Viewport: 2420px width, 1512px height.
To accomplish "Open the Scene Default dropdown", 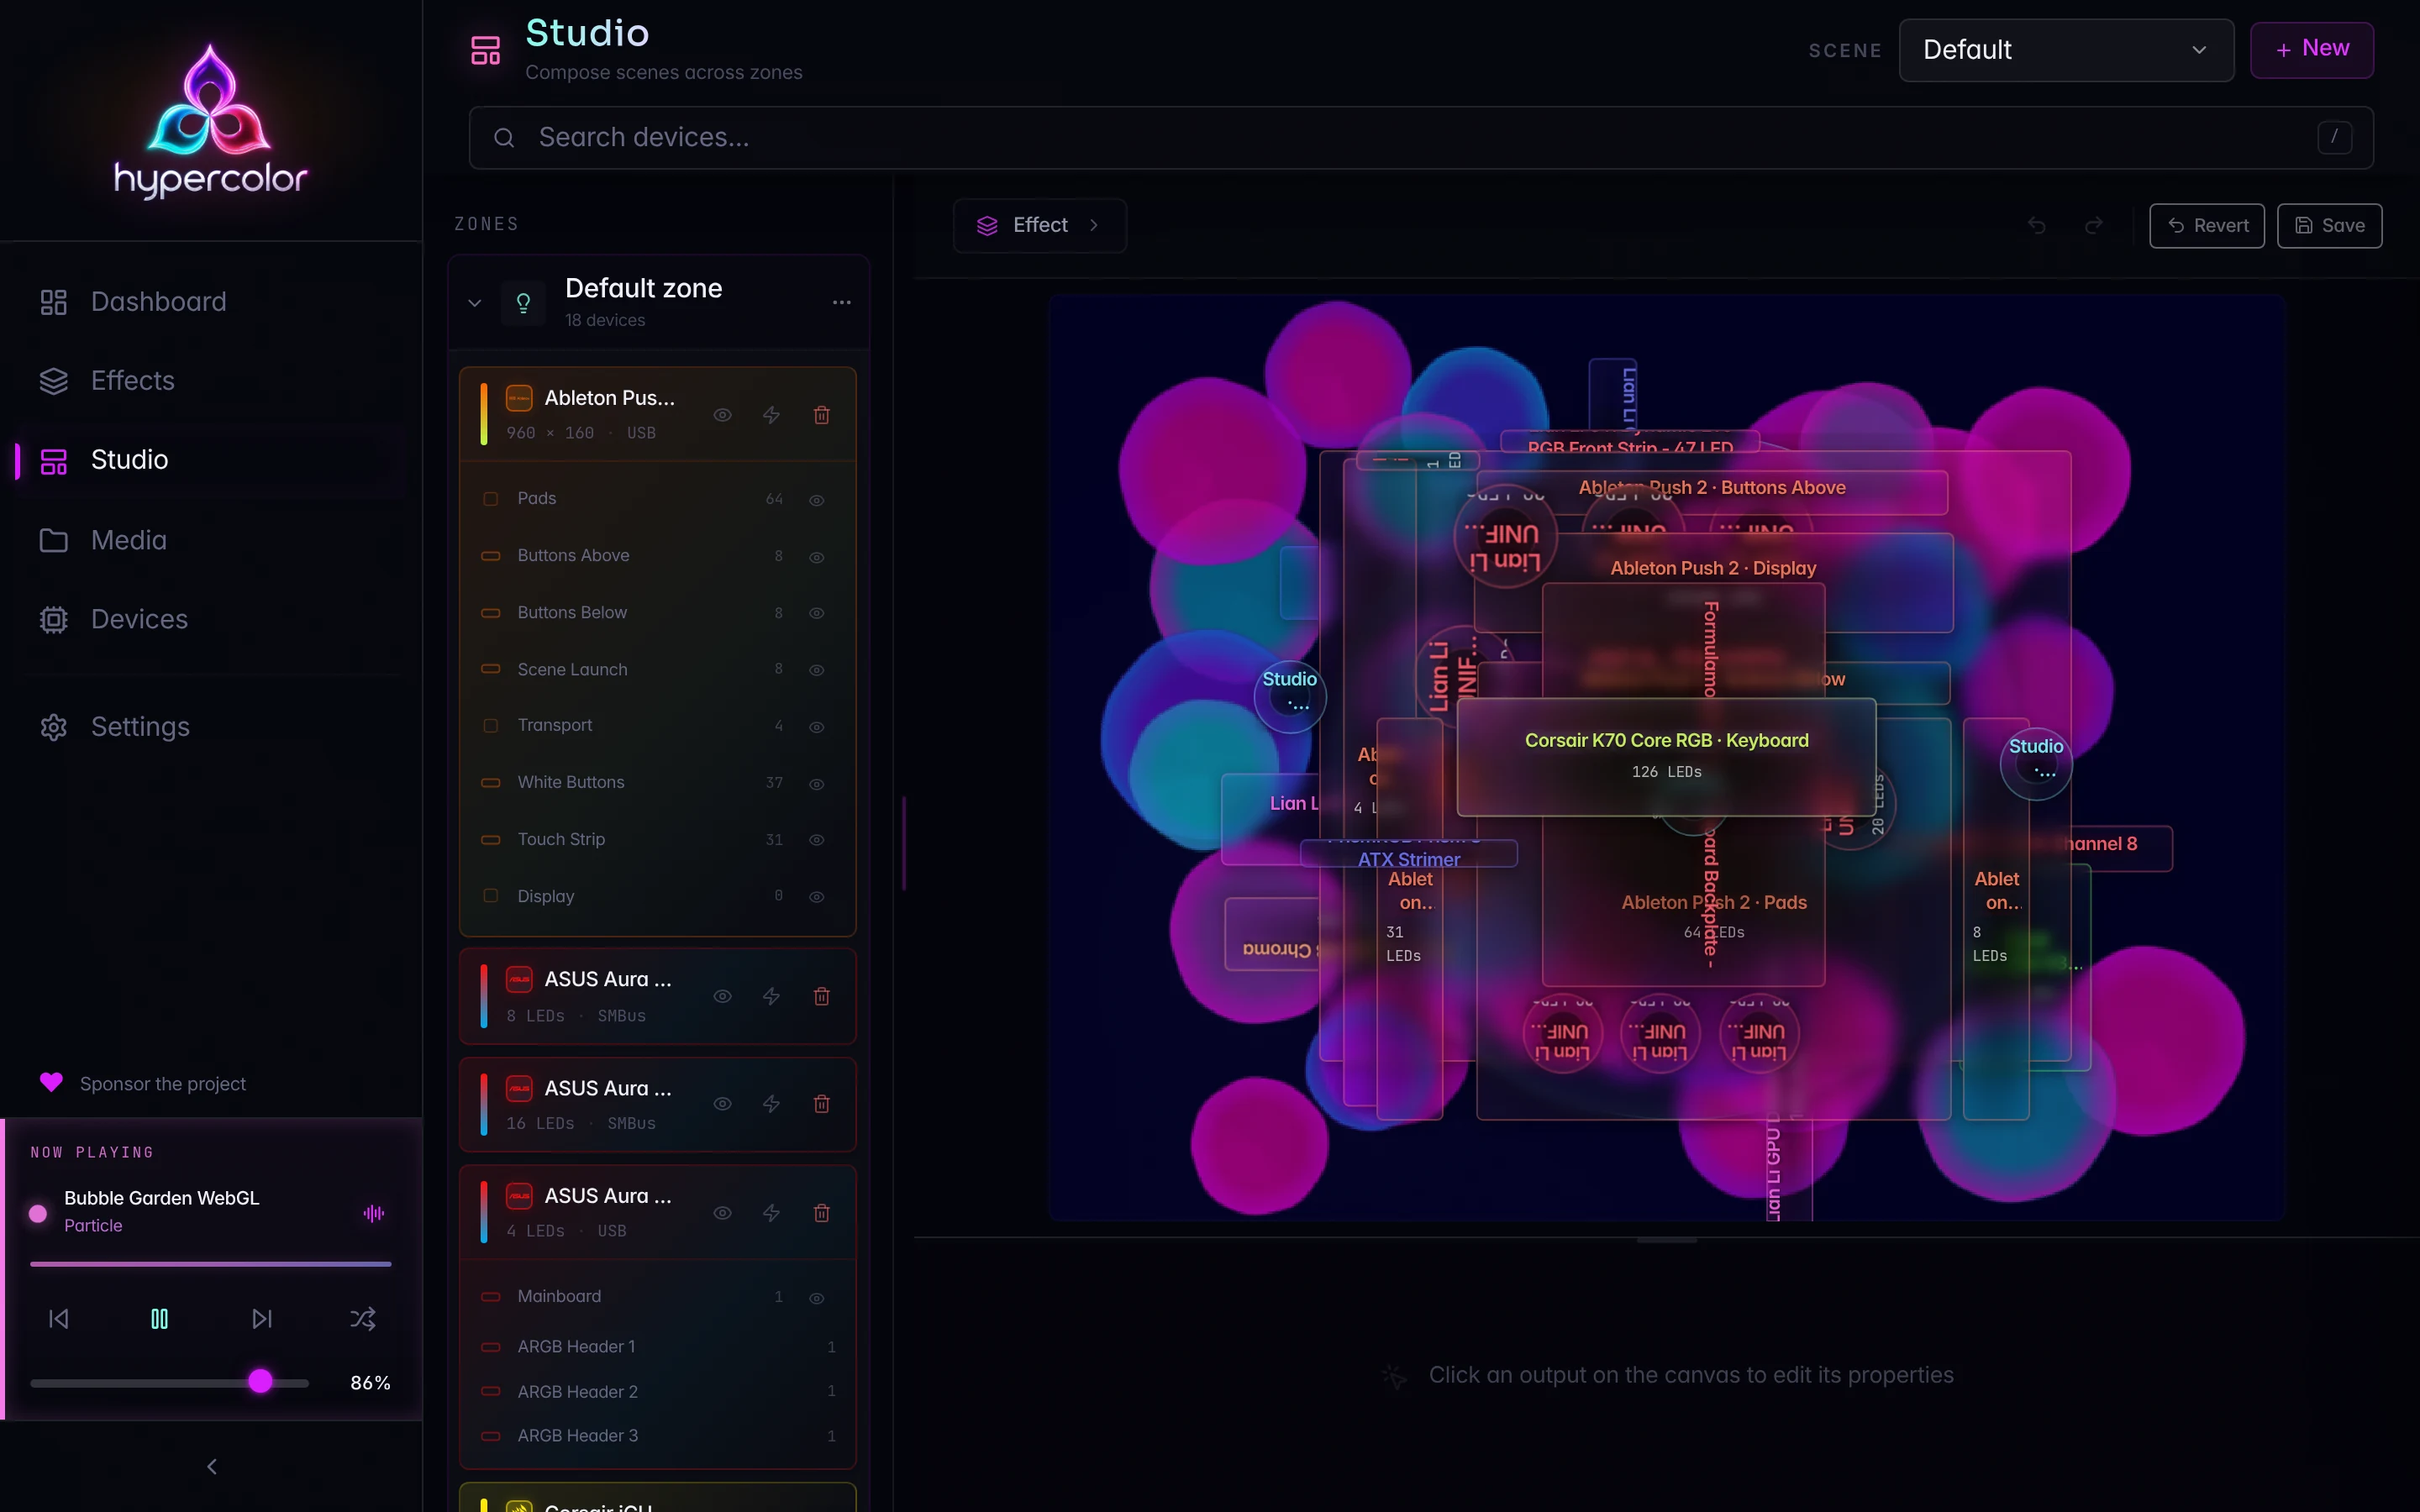I will point(2066,50).
